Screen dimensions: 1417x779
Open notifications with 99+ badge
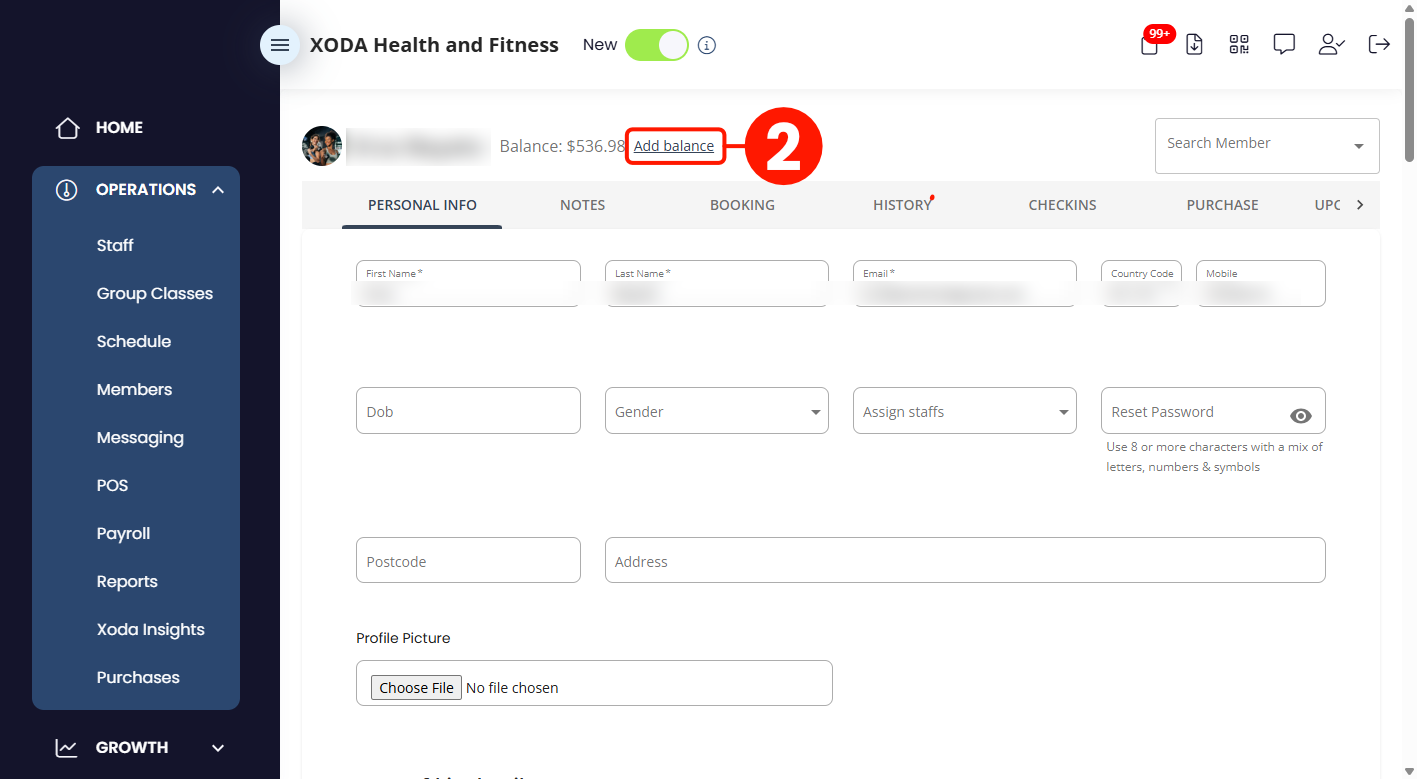1151,44
